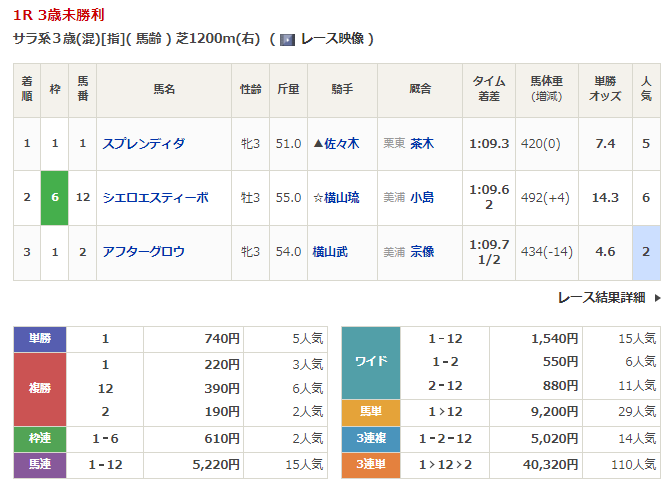Select the red 複勝 payout label
Viewport: 670px width, 484px height.
click(x=40, y=389)
